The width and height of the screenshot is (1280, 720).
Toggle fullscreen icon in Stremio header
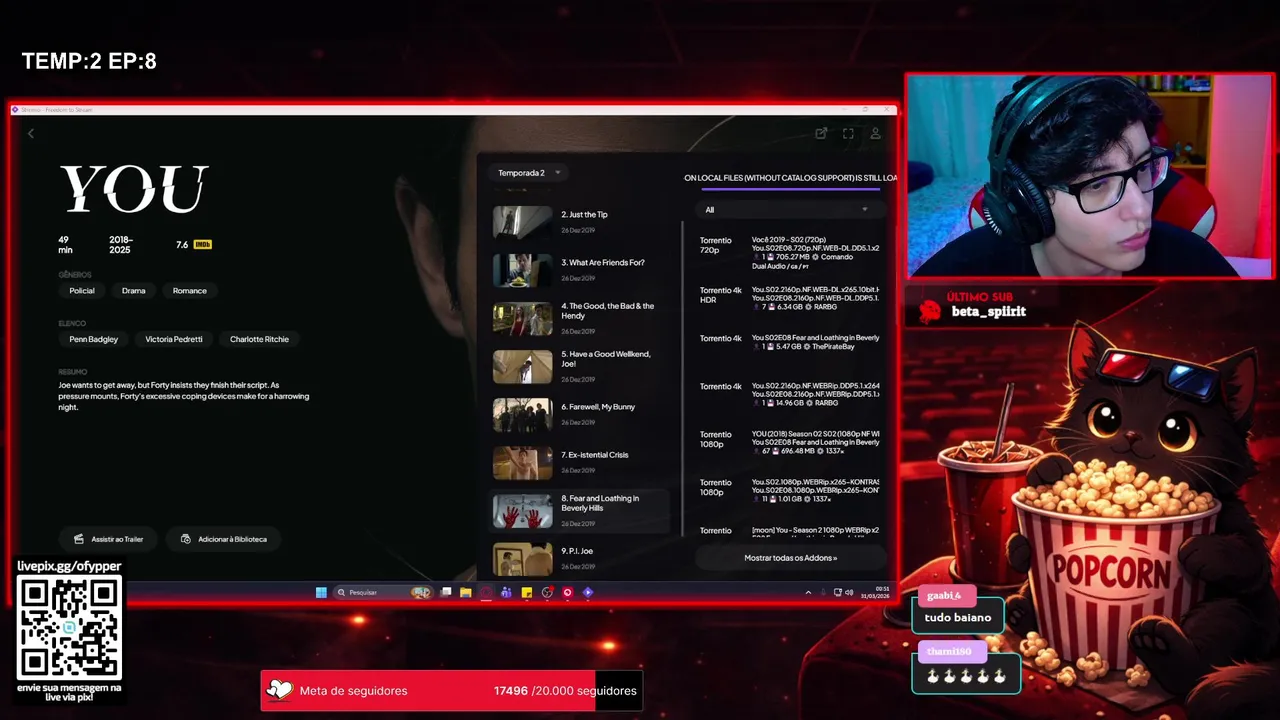tap(848, 133)
